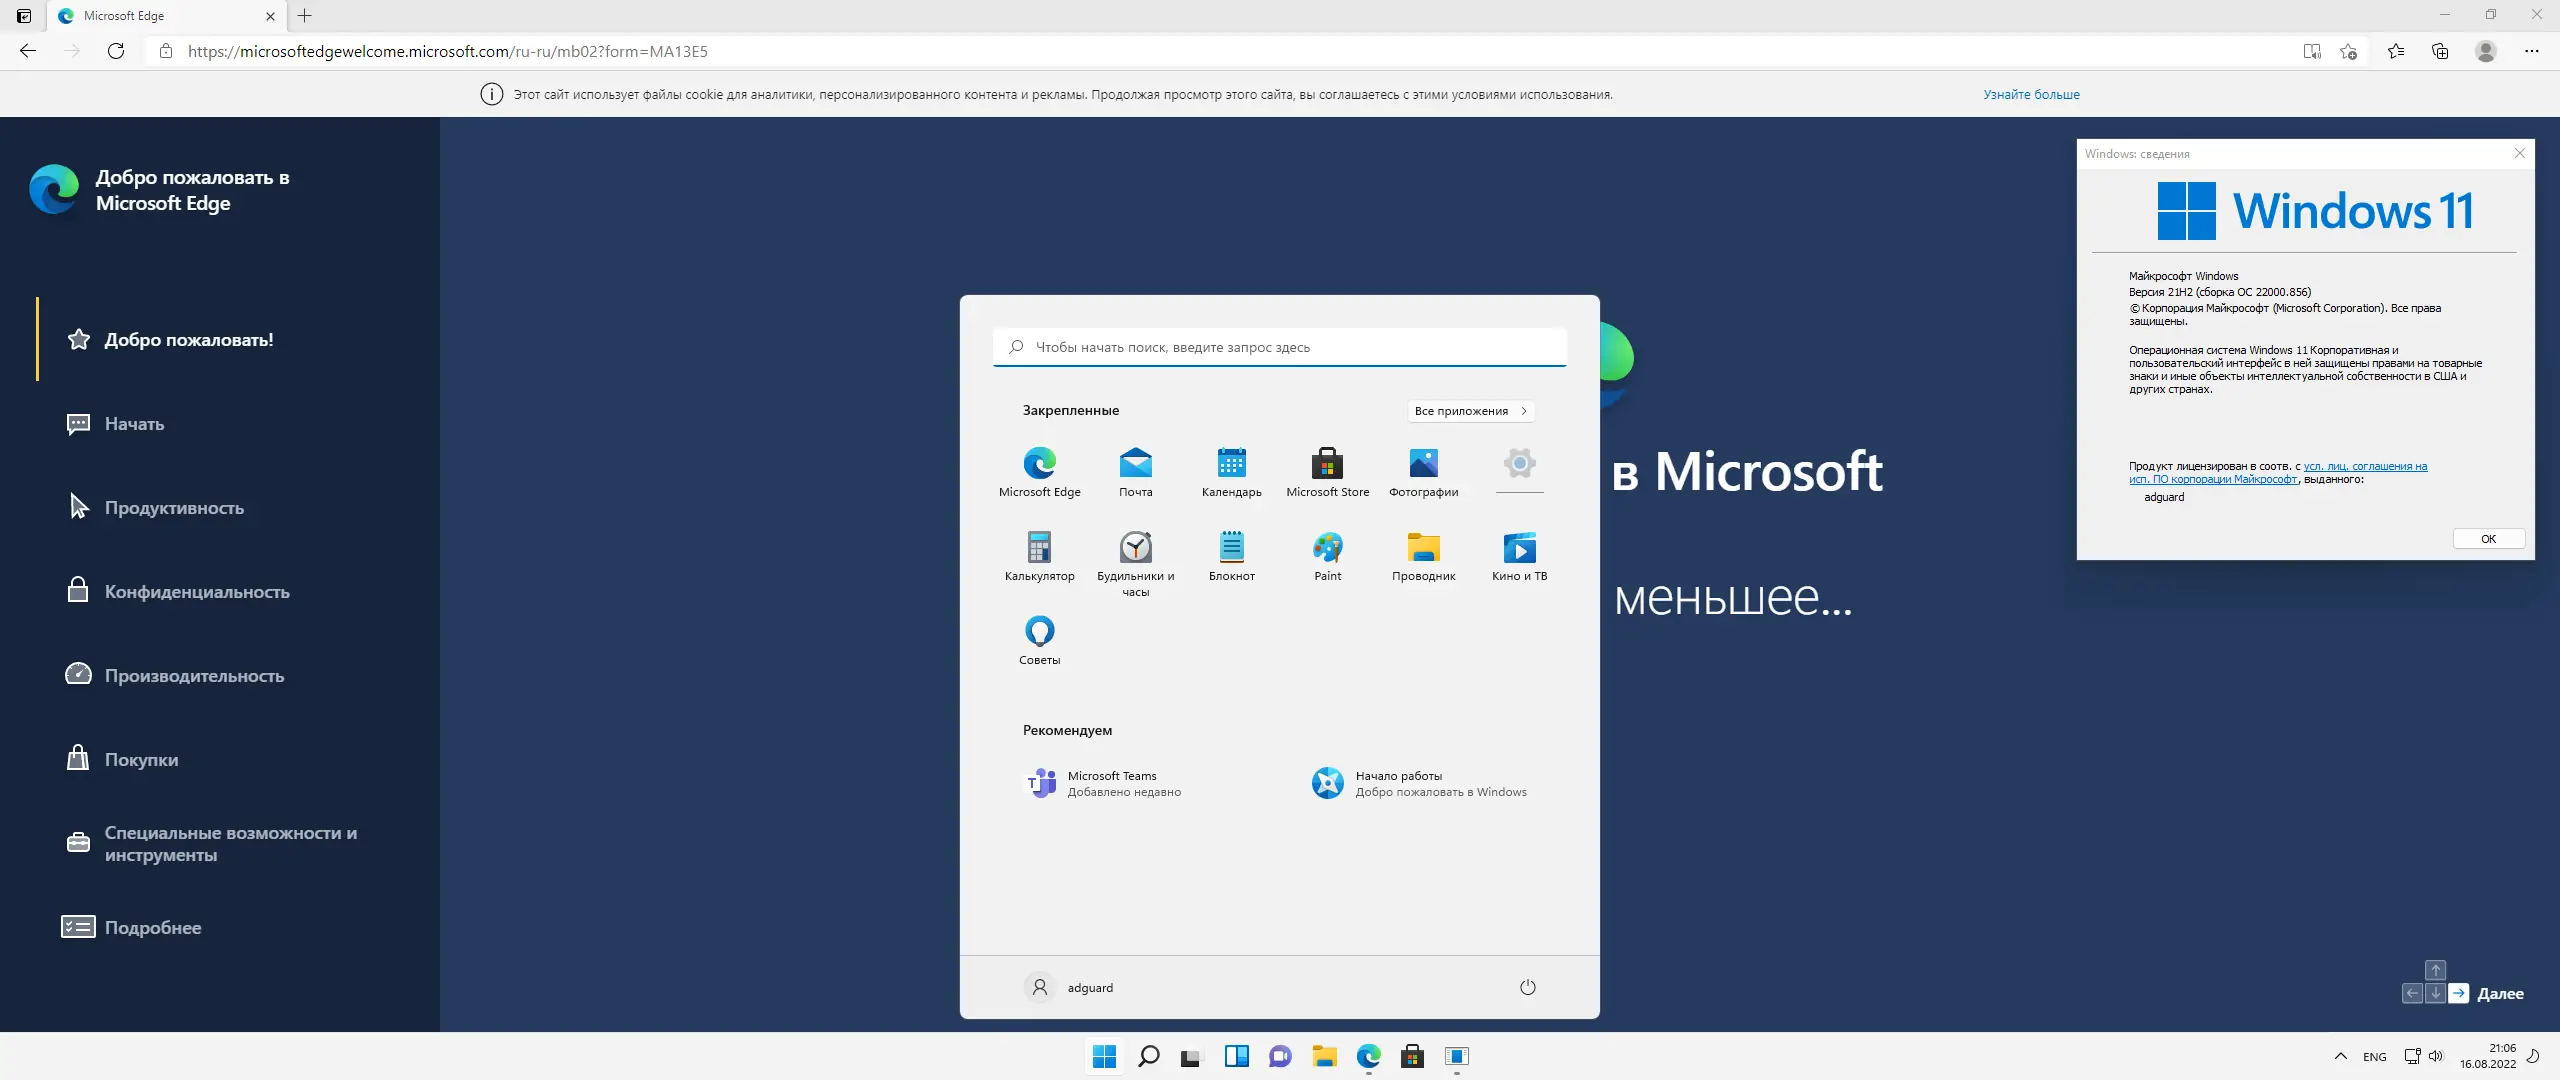Expand hidden system tray icons chevron
This screenshot has width=2560, height=1080.
(2340, 1056)
